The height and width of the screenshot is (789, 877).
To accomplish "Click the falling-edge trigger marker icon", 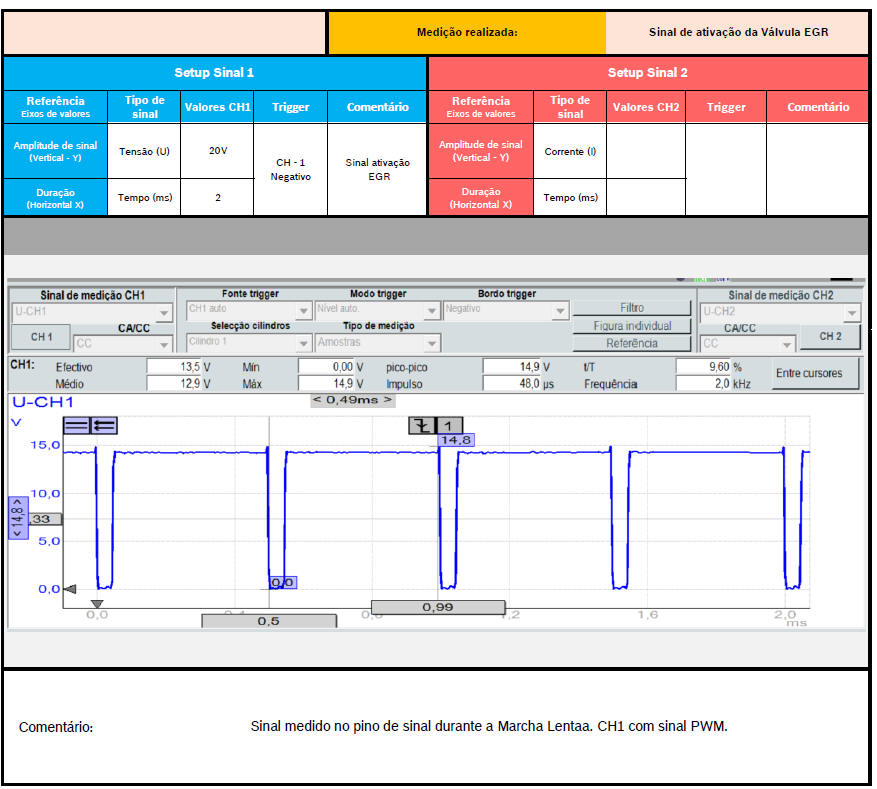I will (x=420, y=425).
